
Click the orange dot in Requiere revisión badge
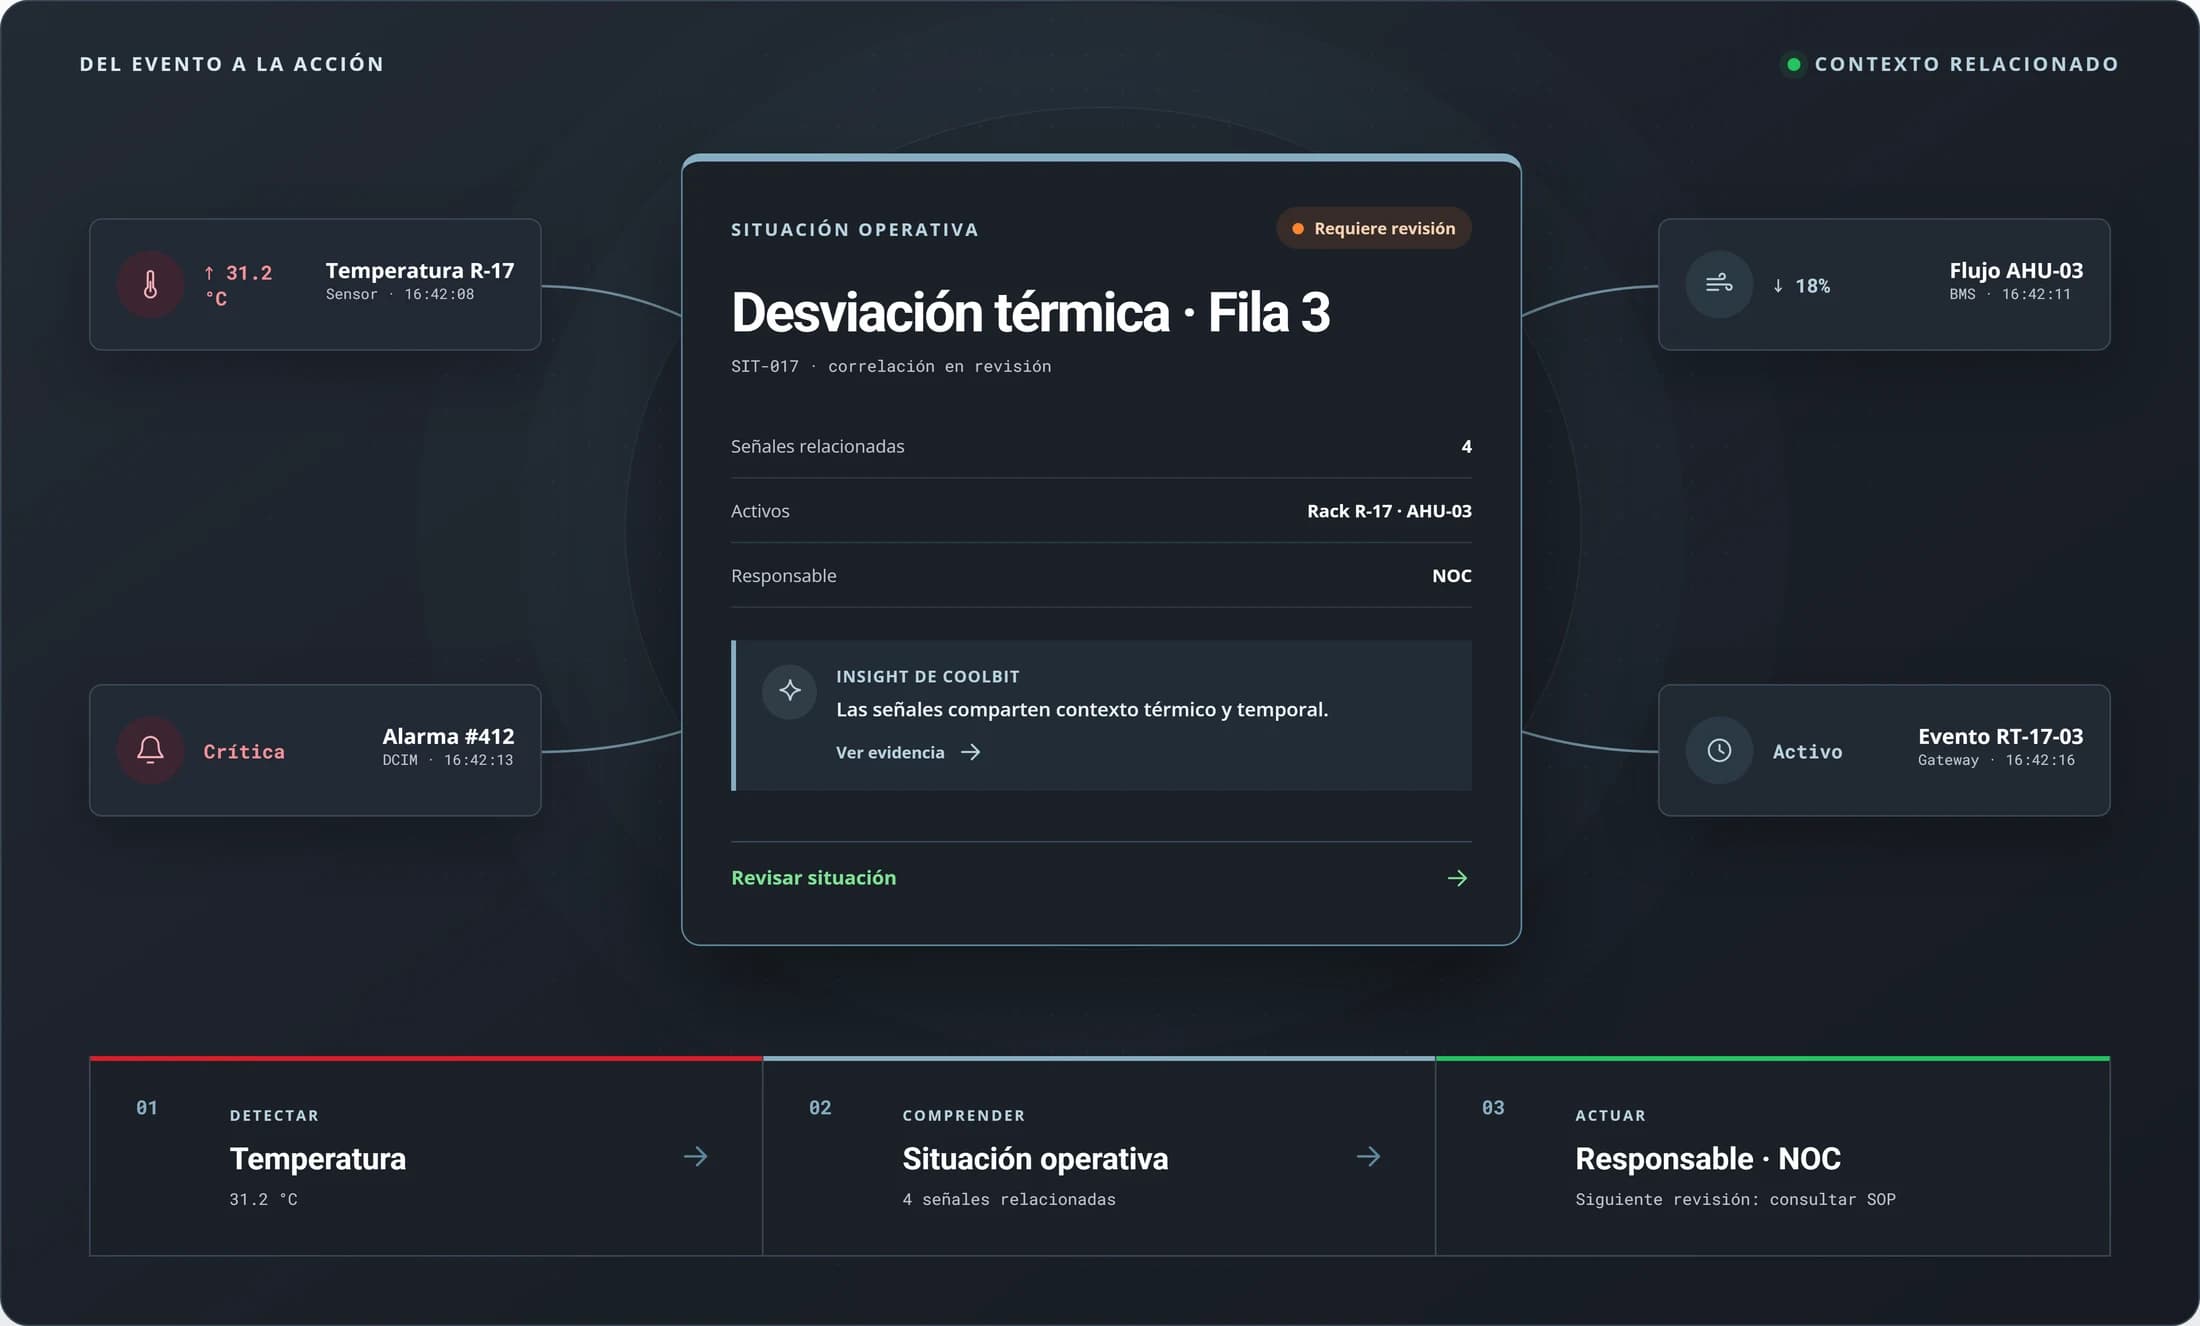click(1298, 229)
